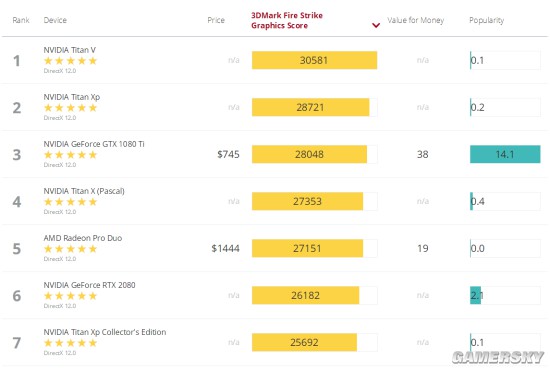
Task: Click stars under Titan Xp Collector's Edition
Action: click(70, 343)
